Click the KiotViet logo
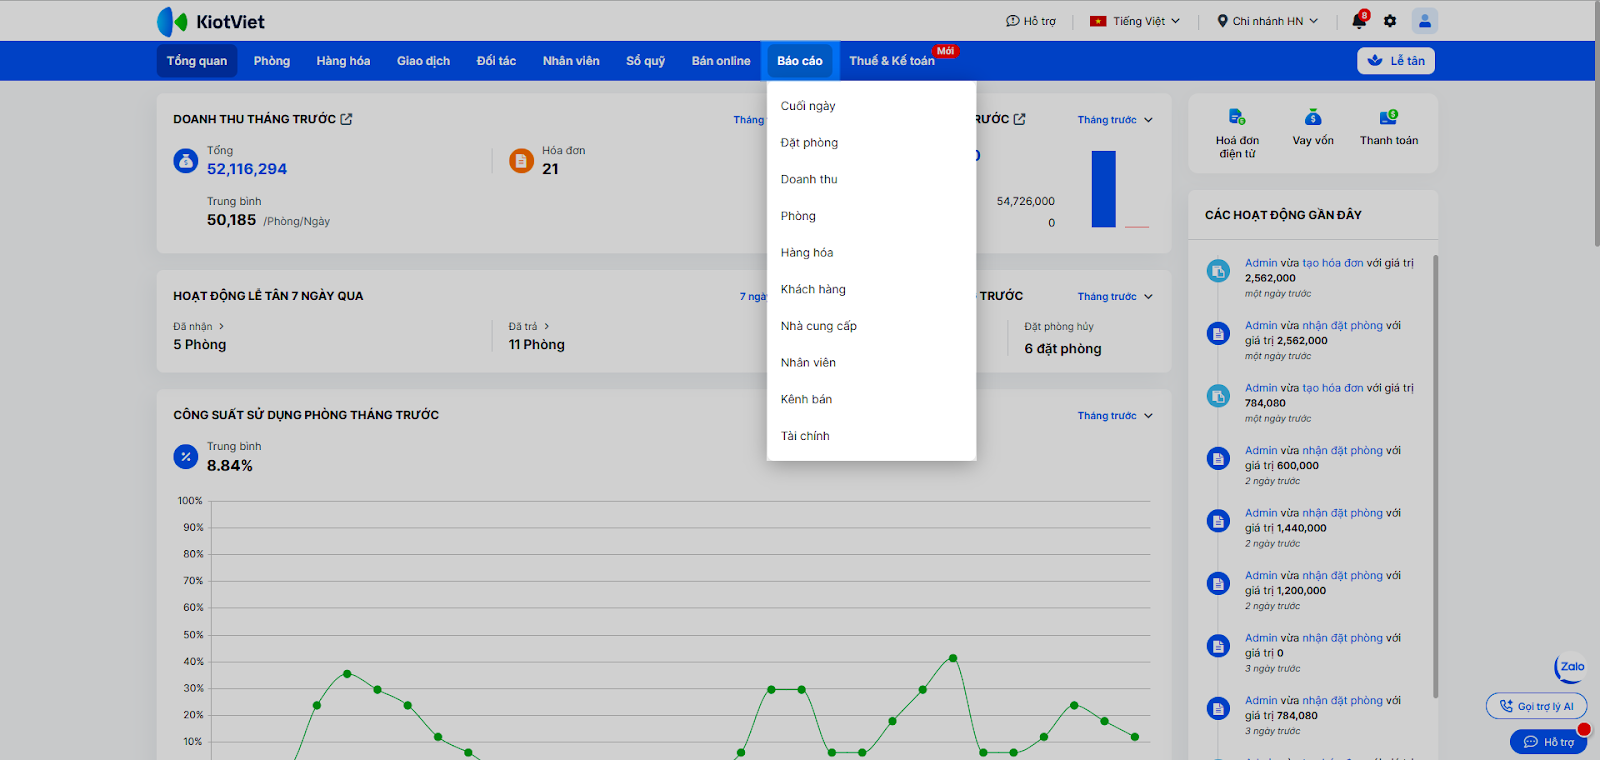The height and width of the screenshot is (760, 1600). click(211, 21)
